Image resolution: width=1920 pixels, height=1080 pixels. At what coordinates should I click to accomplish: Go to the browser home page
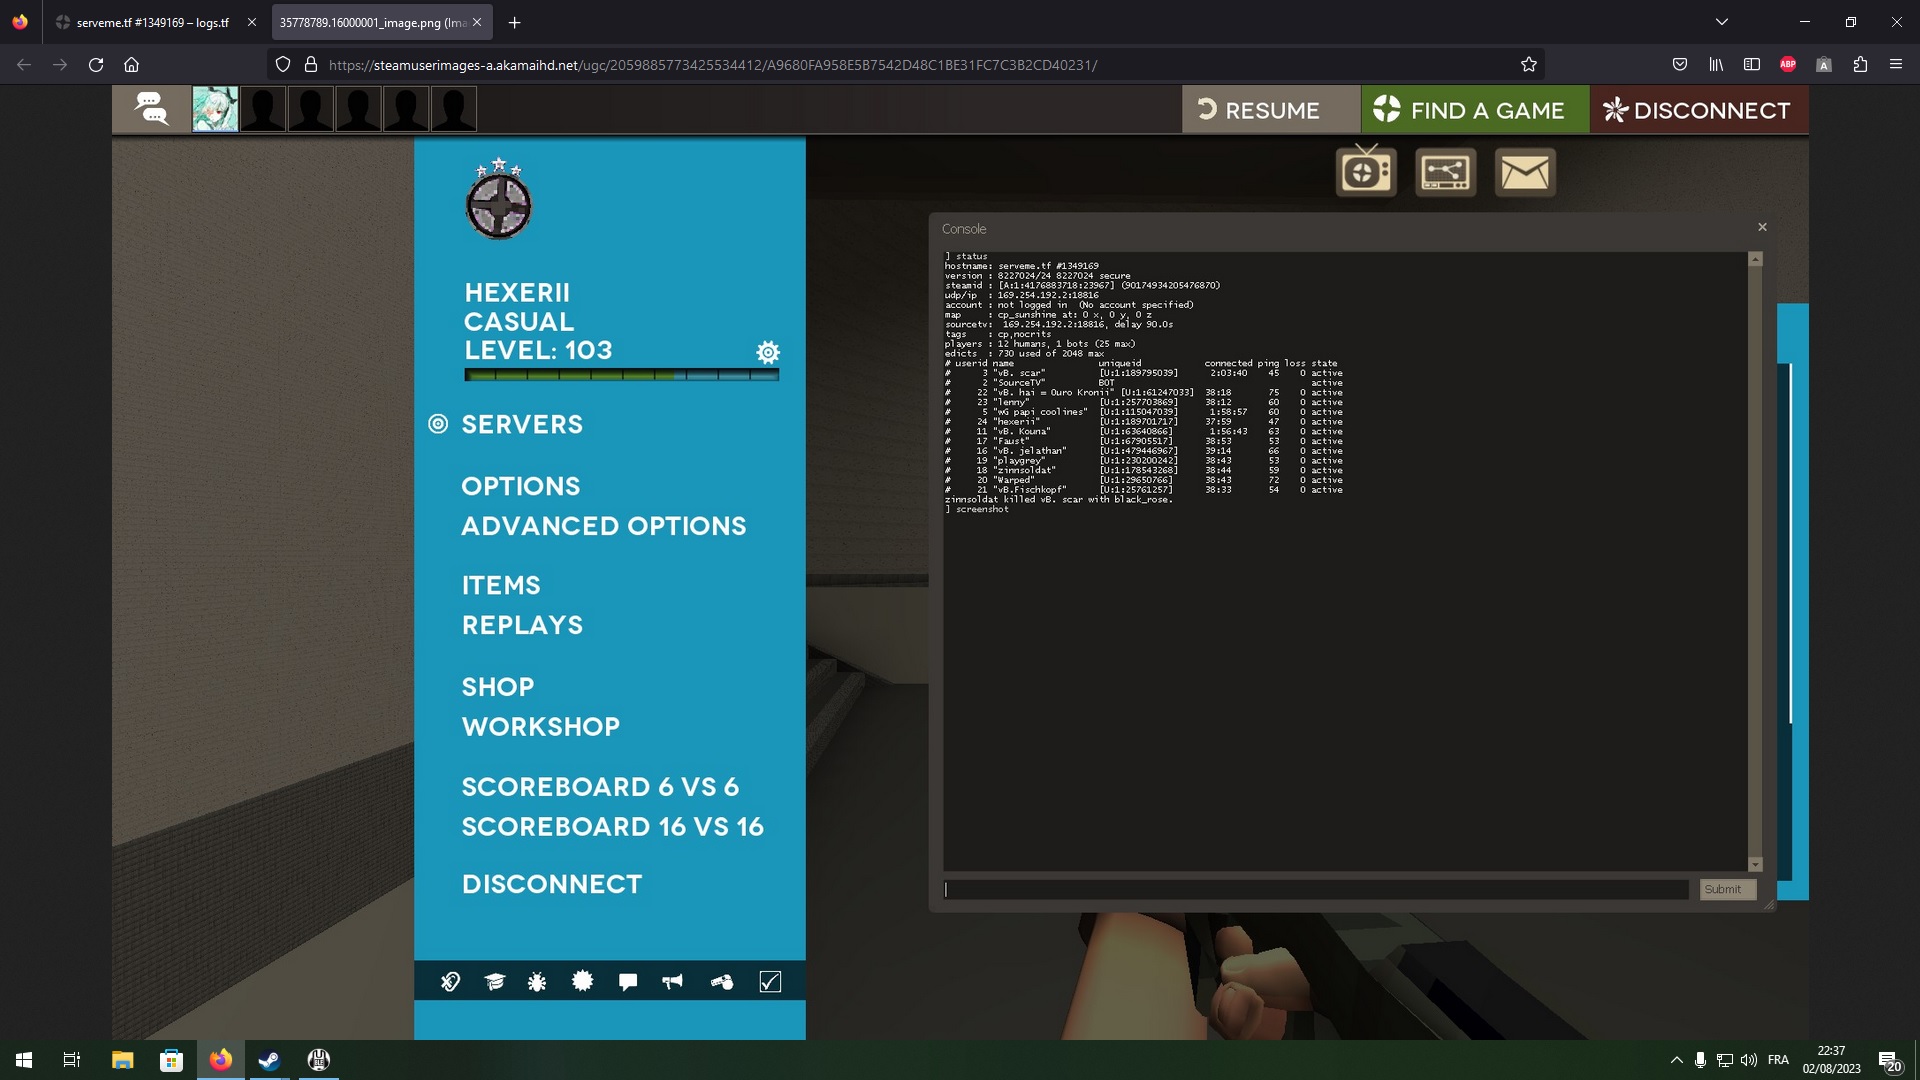point(131,65)
